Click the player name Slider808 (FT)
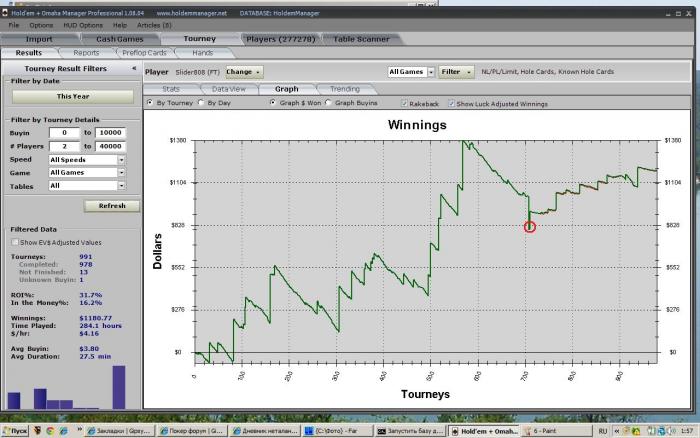 click(197, 72)
